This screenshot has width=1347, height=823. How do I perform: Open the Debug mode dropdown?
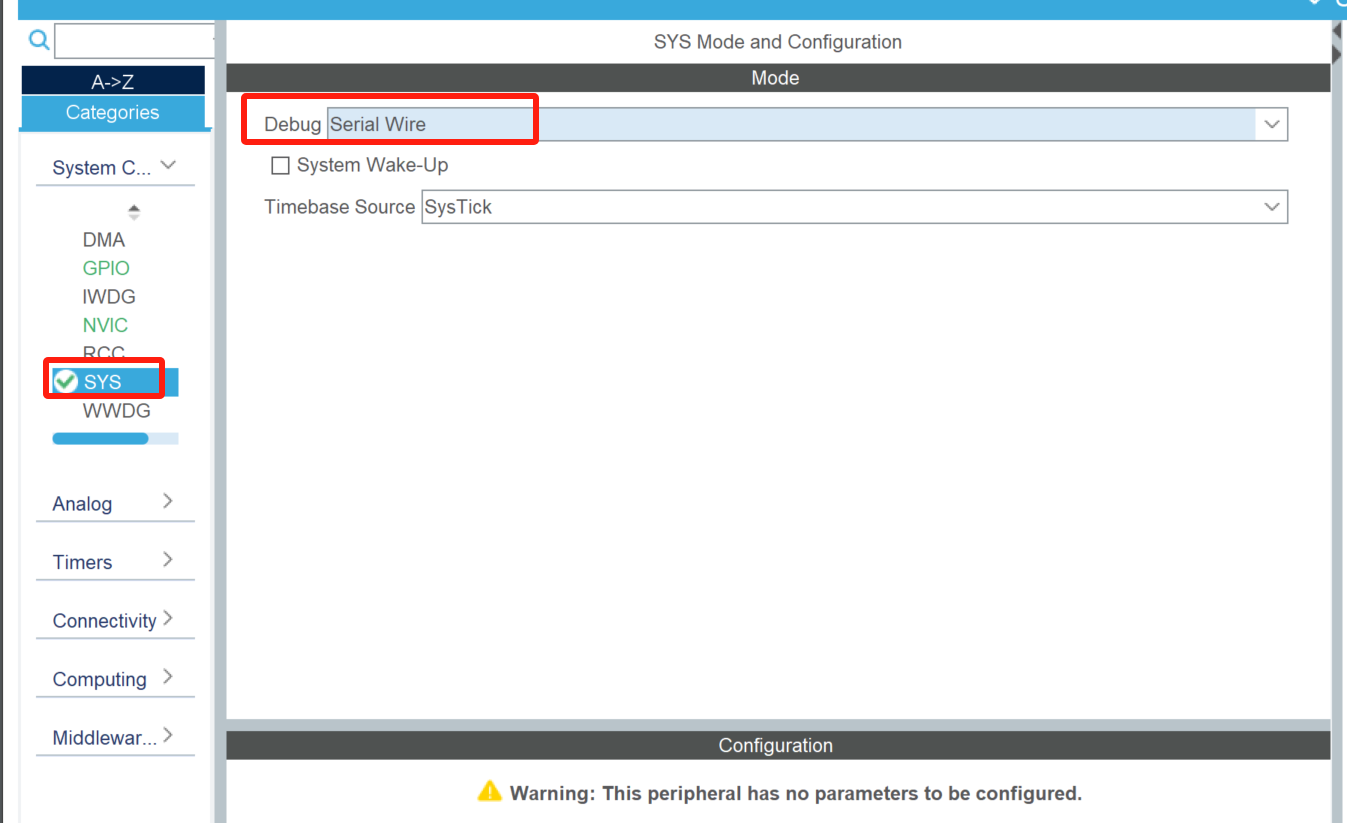[1270, 123]
